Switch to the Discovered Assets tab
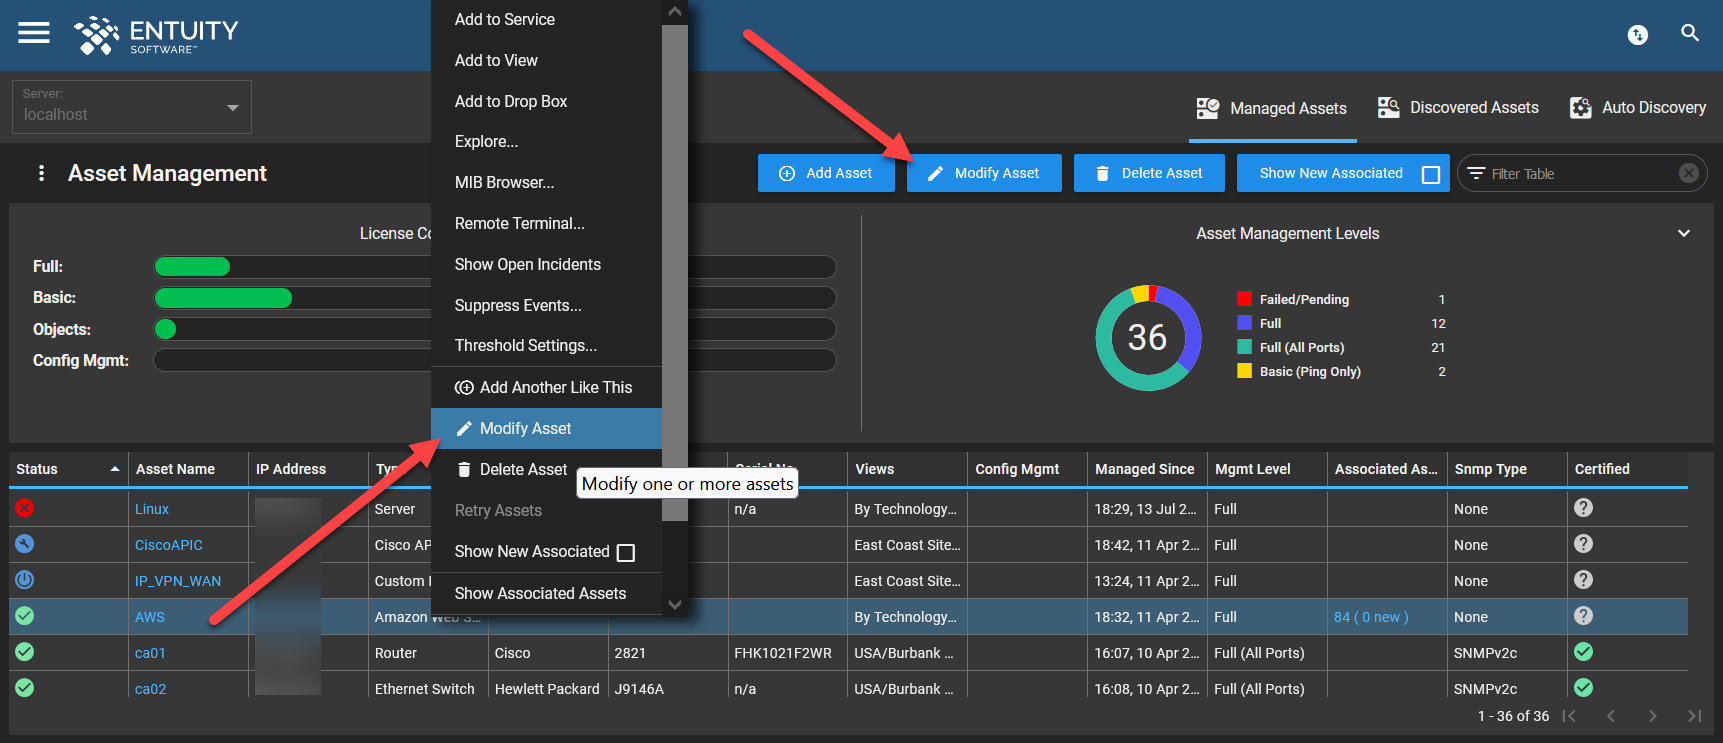 tap(1458, 108)
